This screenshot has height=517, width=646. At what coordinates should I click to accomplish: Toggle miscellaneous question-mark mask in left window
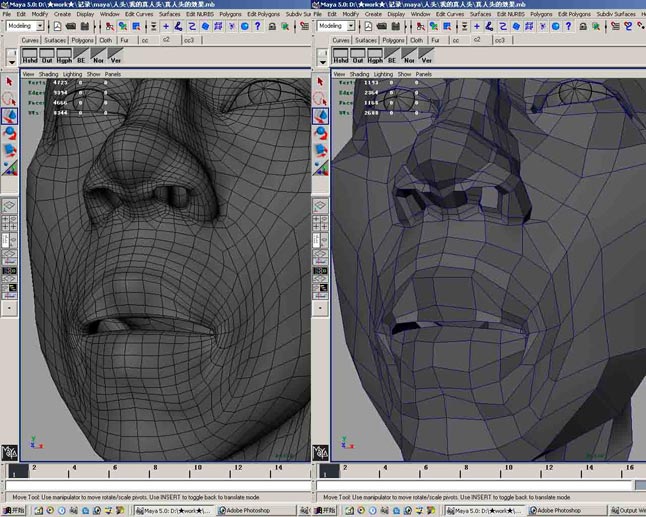tap(258, 26)
